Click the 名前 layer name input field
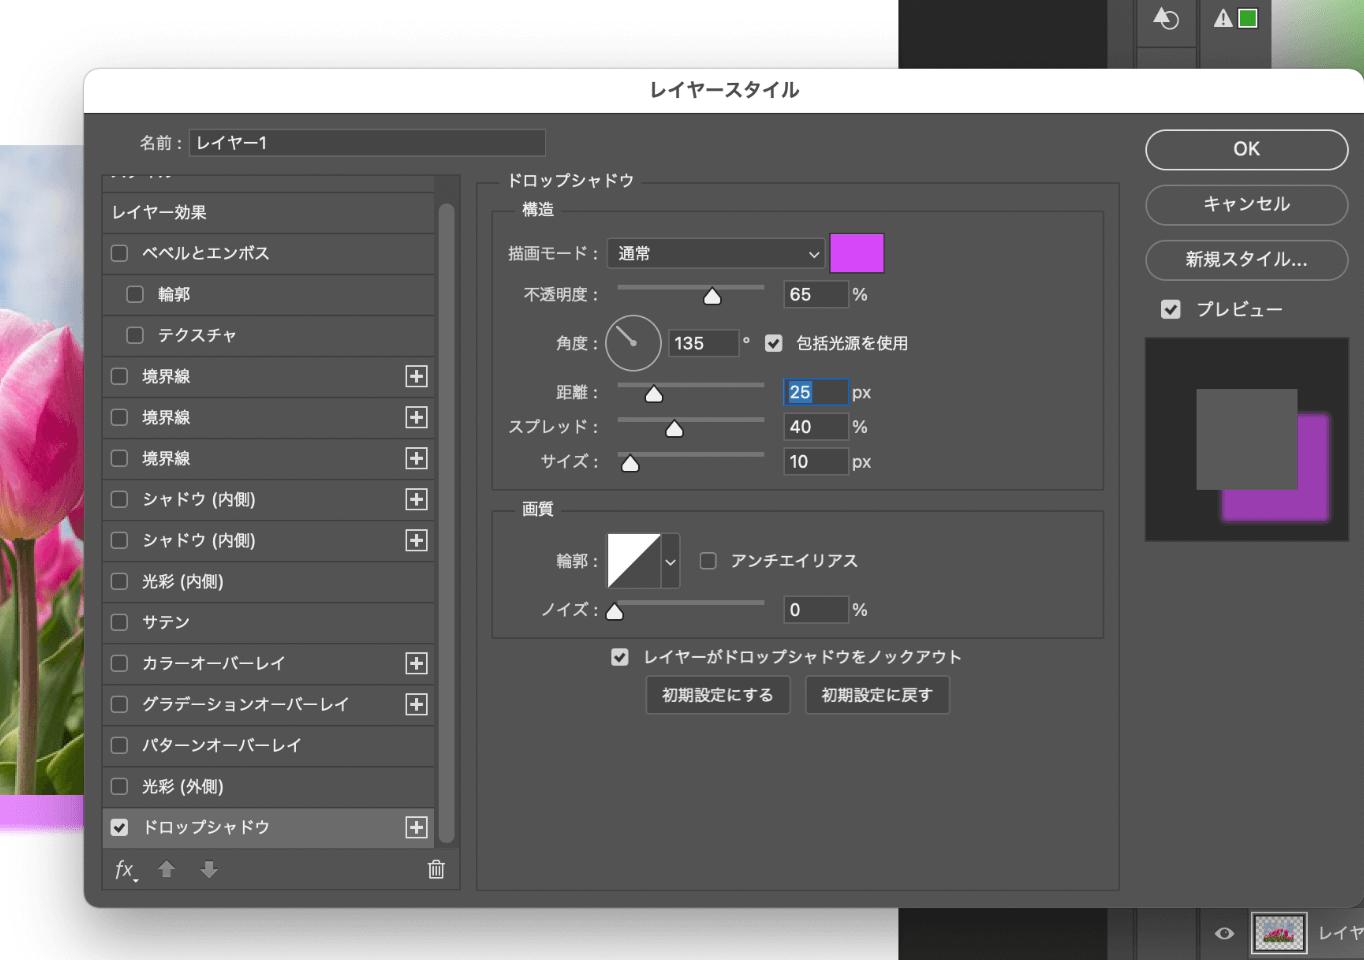1364x960 pixels. click(x=366, y=143)
